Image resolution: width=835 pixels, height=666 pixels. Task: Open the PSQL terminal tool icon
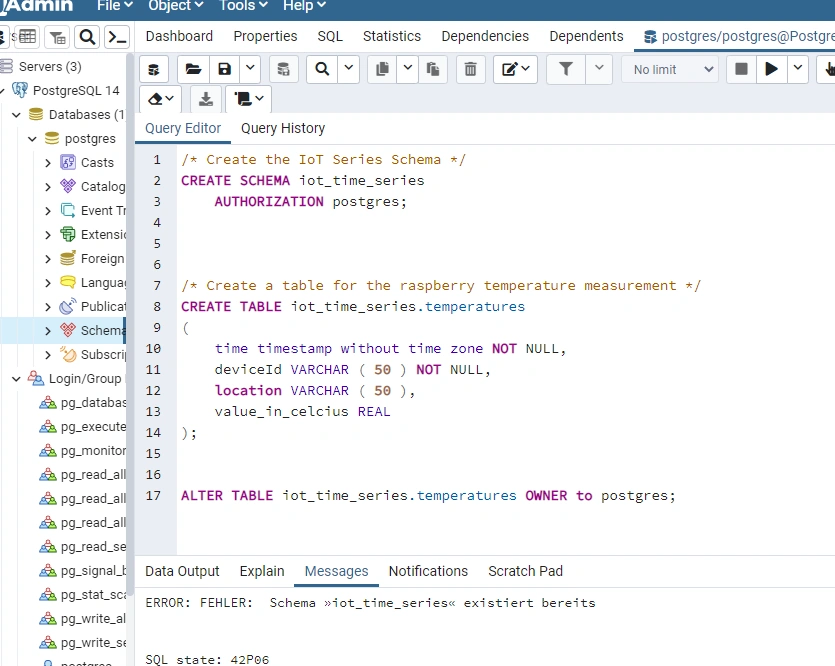pos(116,37)
